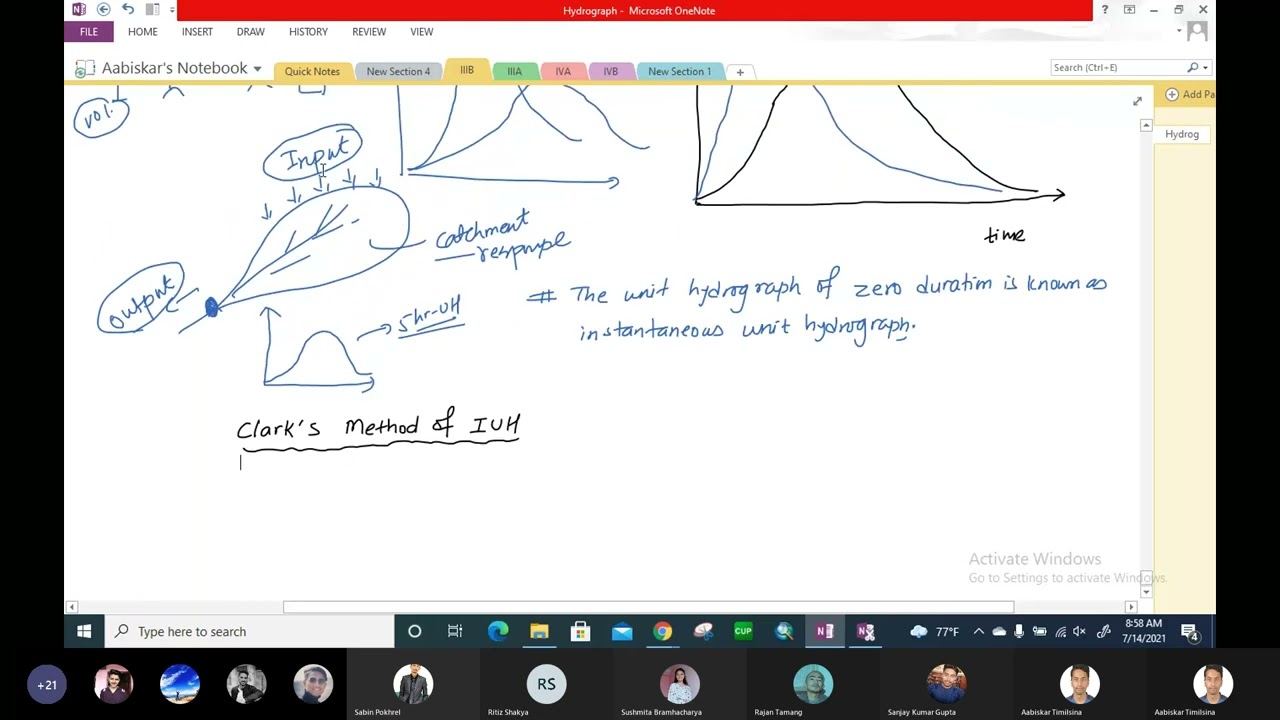1280x720 pixels.
Task: Click the notebook icon beside Aabiskar's Notebook
Action: [85, 69]
